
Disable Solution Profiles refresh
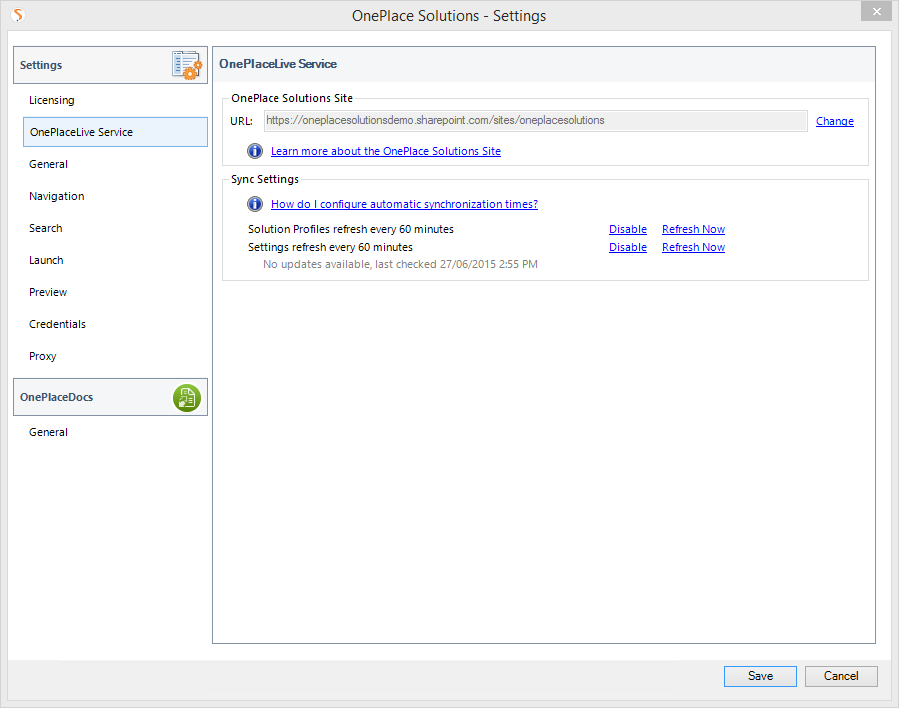click(x=628, y=229)
